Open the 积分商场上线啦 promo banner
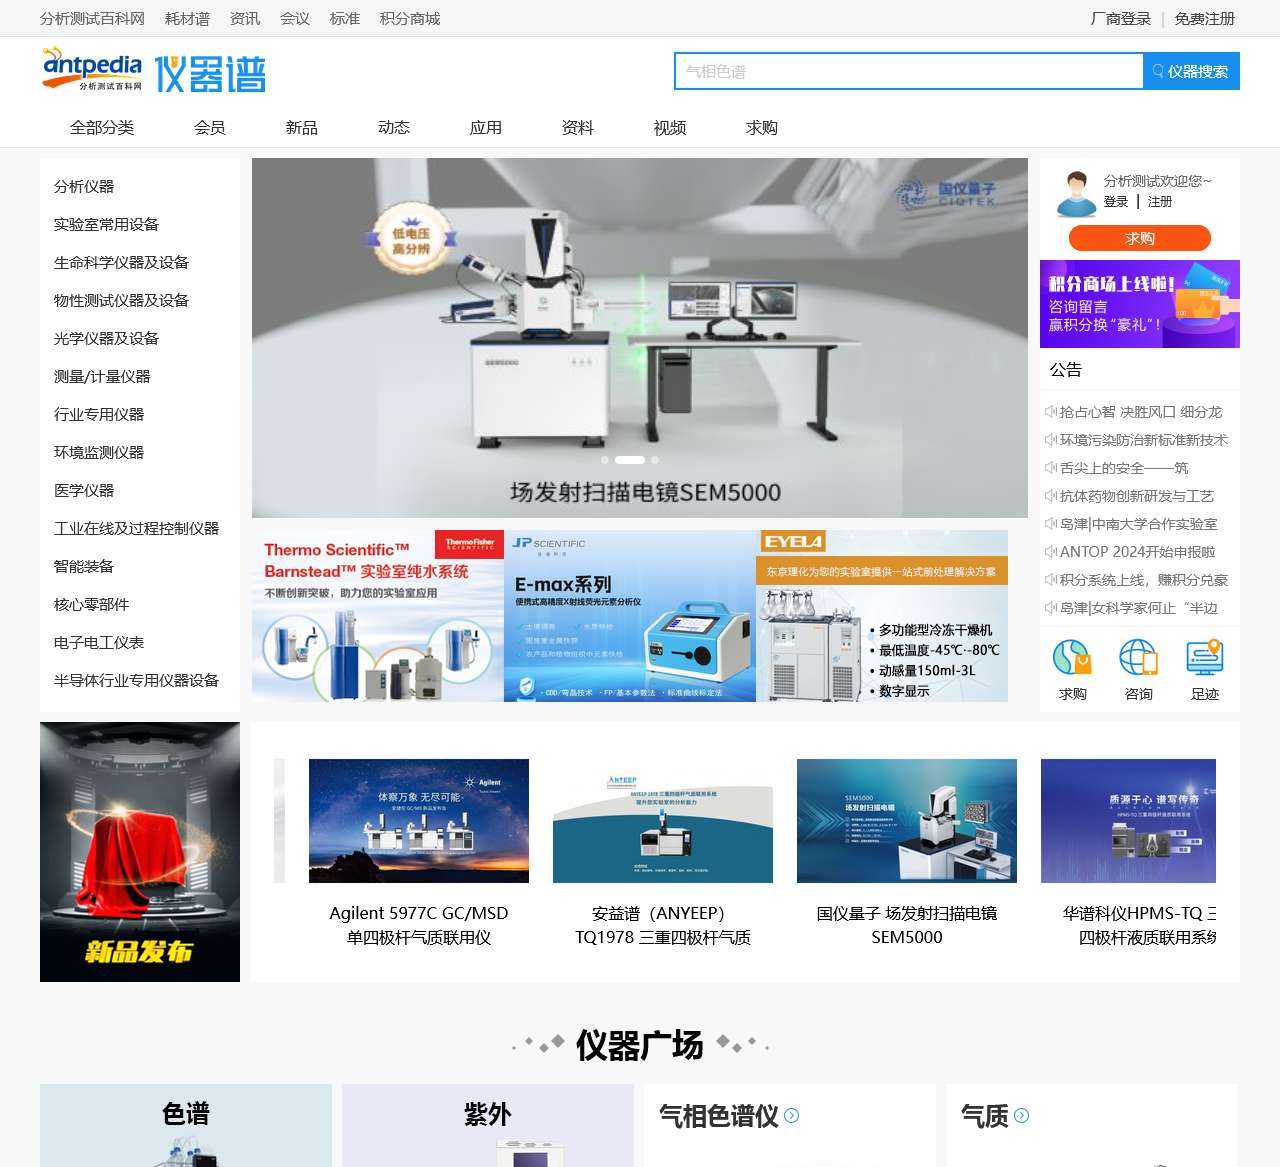 1140,304
